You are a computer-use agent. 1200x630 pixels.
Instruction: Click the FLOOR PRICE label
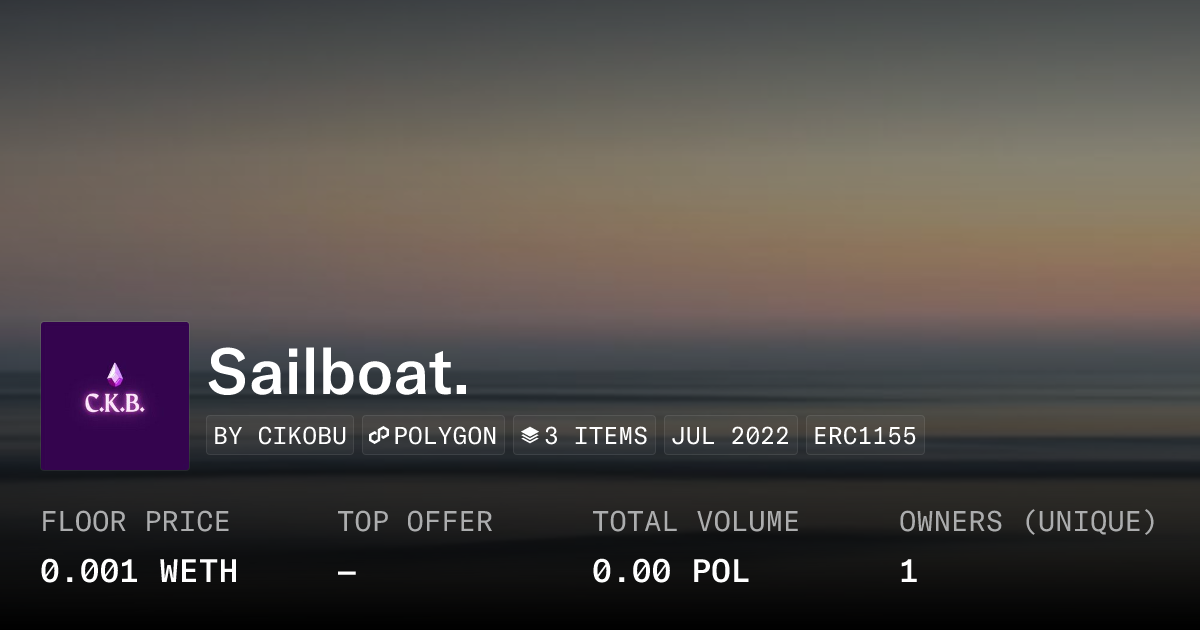pyautogui.click(x=135, y=522)
